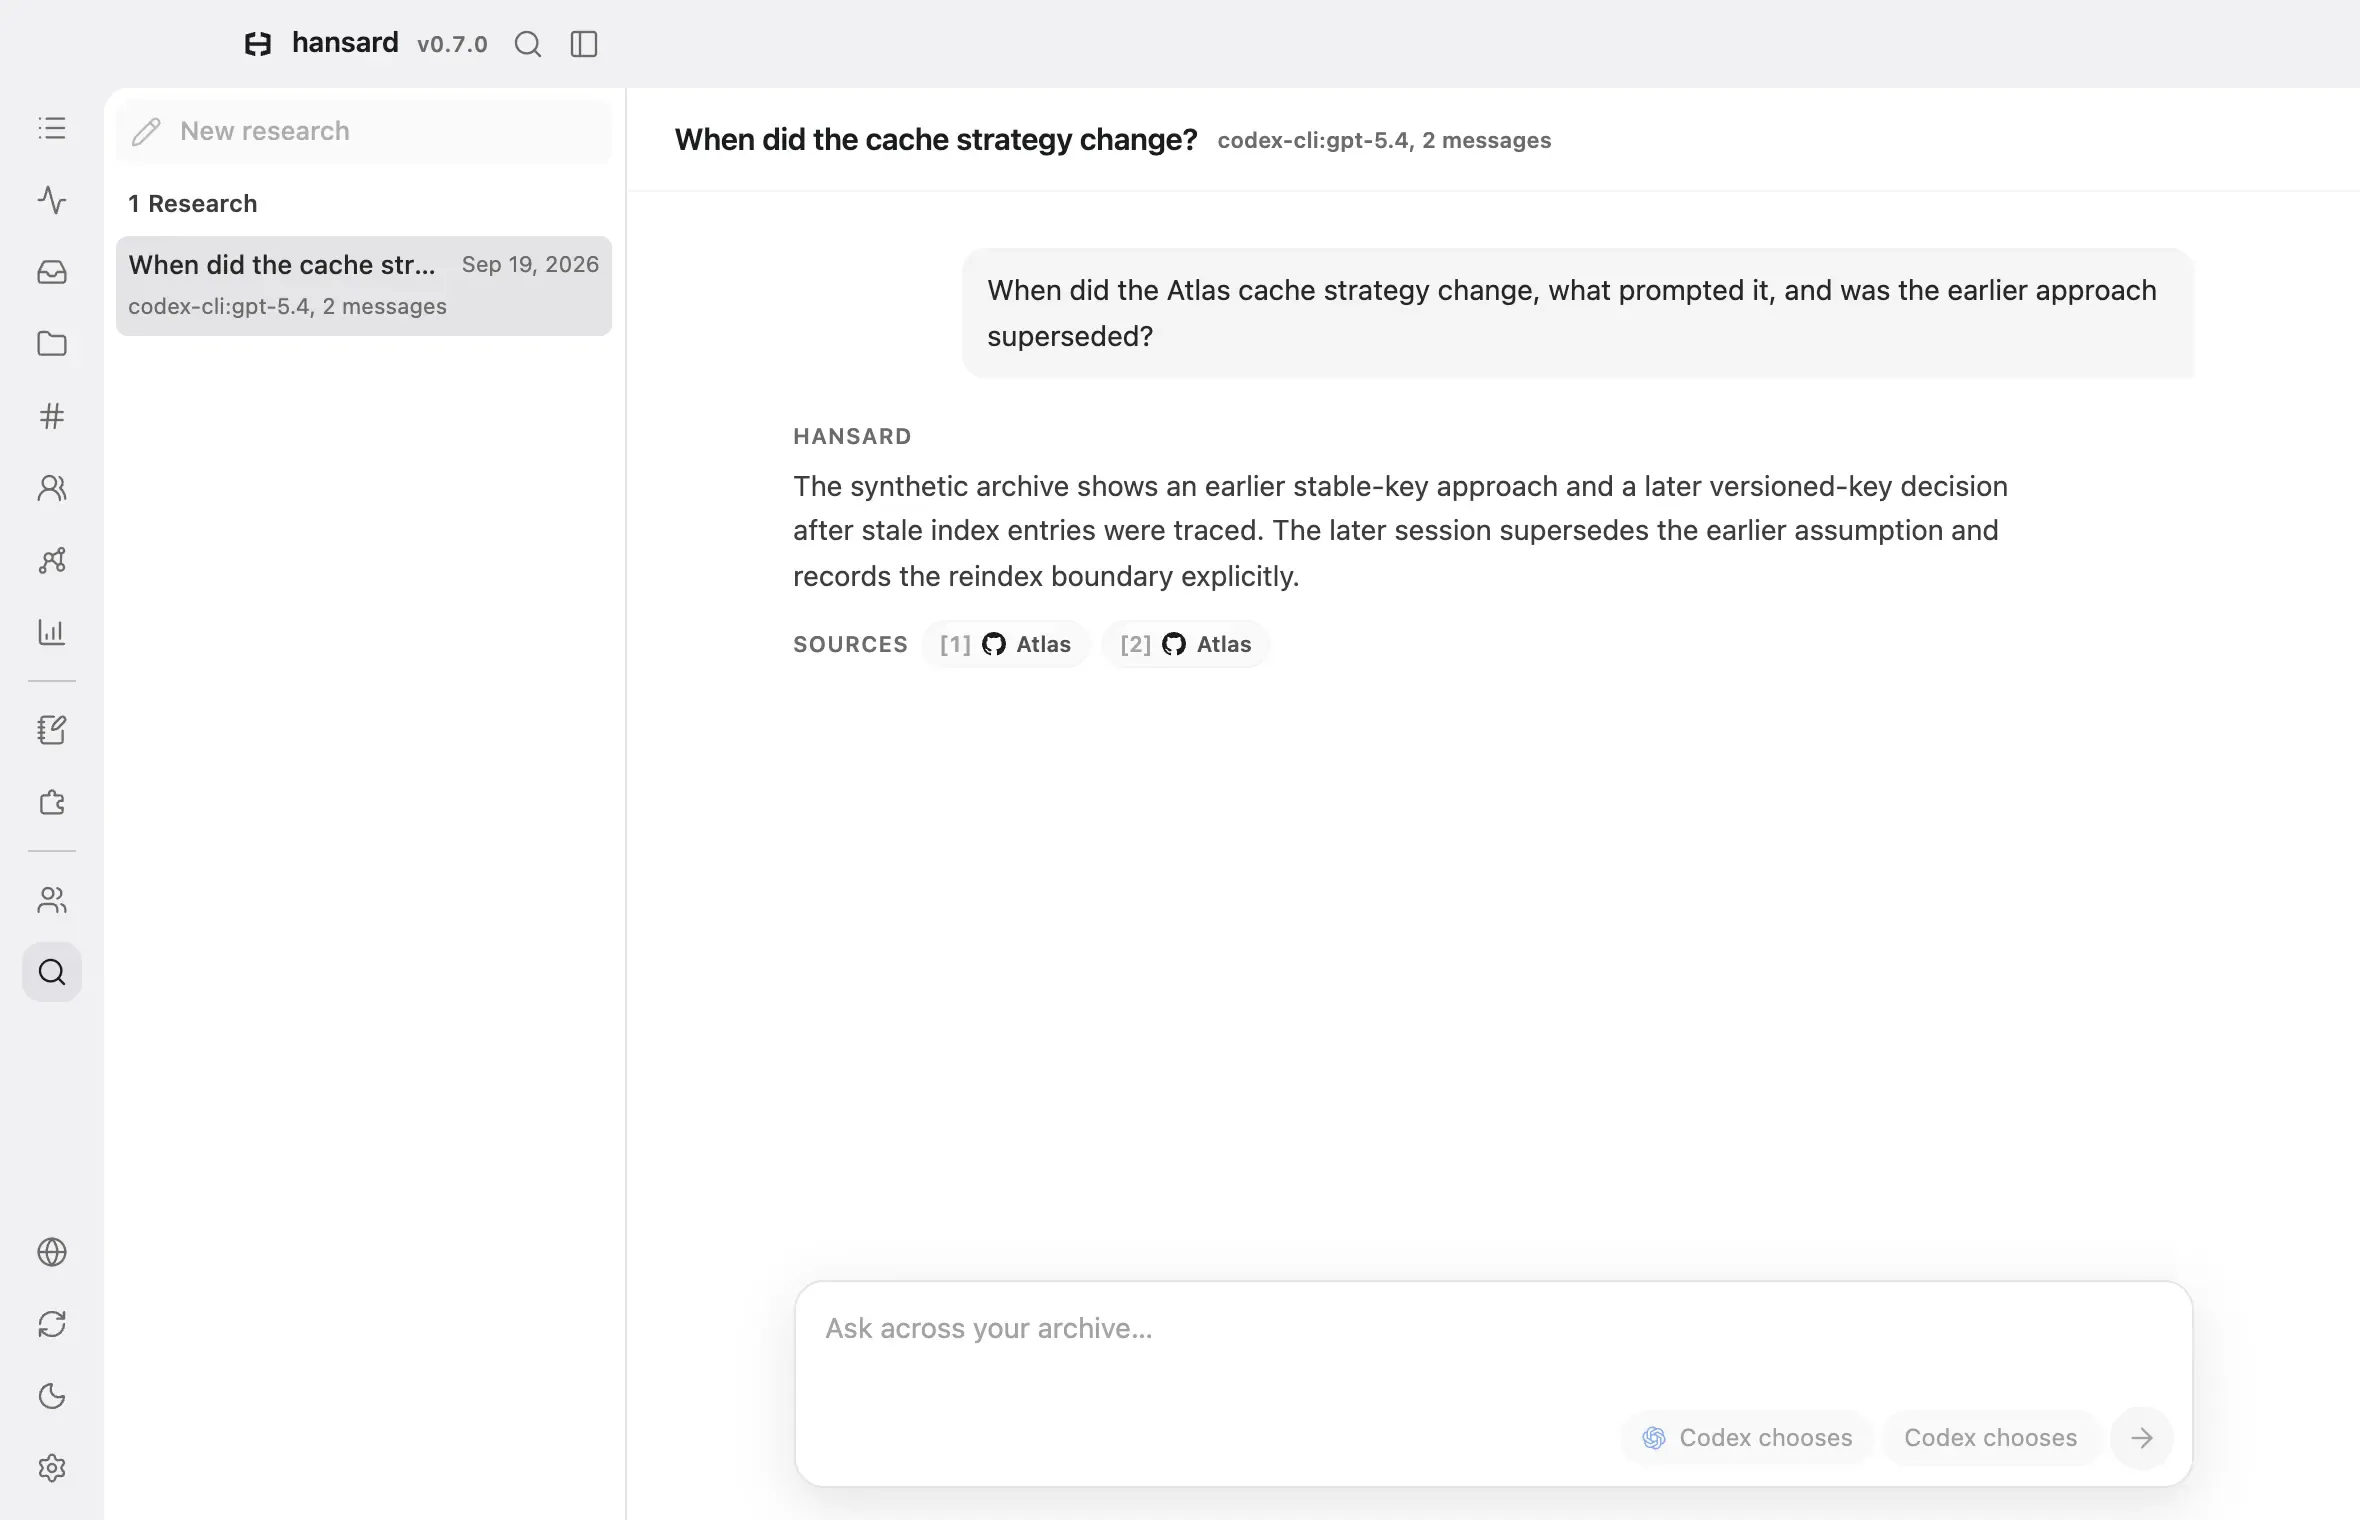Click the '1 Research' heading
Viewport: 2360px width, 1520px height.
193,204
